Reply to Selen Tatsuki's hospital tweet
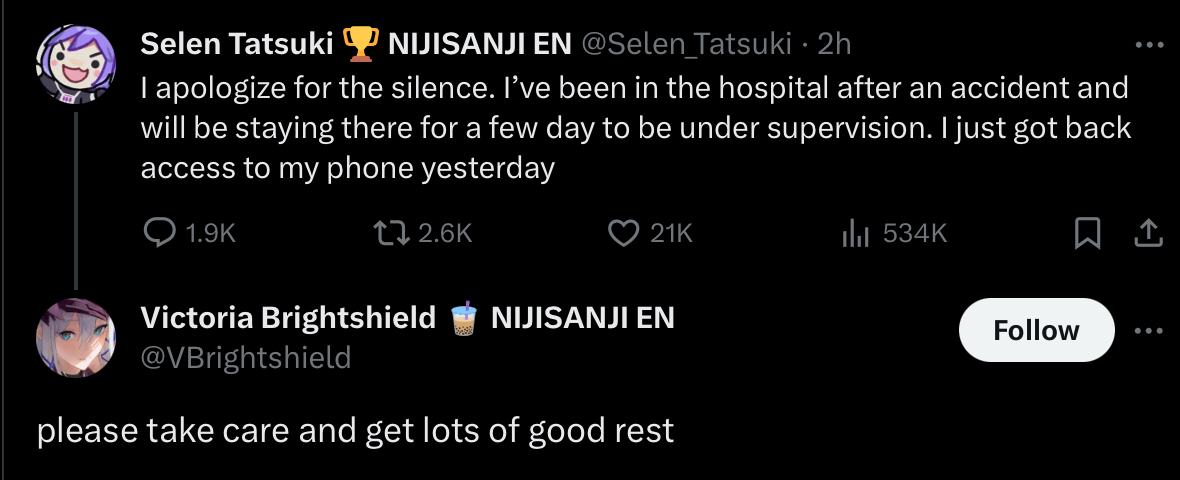This screenshot has height=480, width=1180. point(161,233)
